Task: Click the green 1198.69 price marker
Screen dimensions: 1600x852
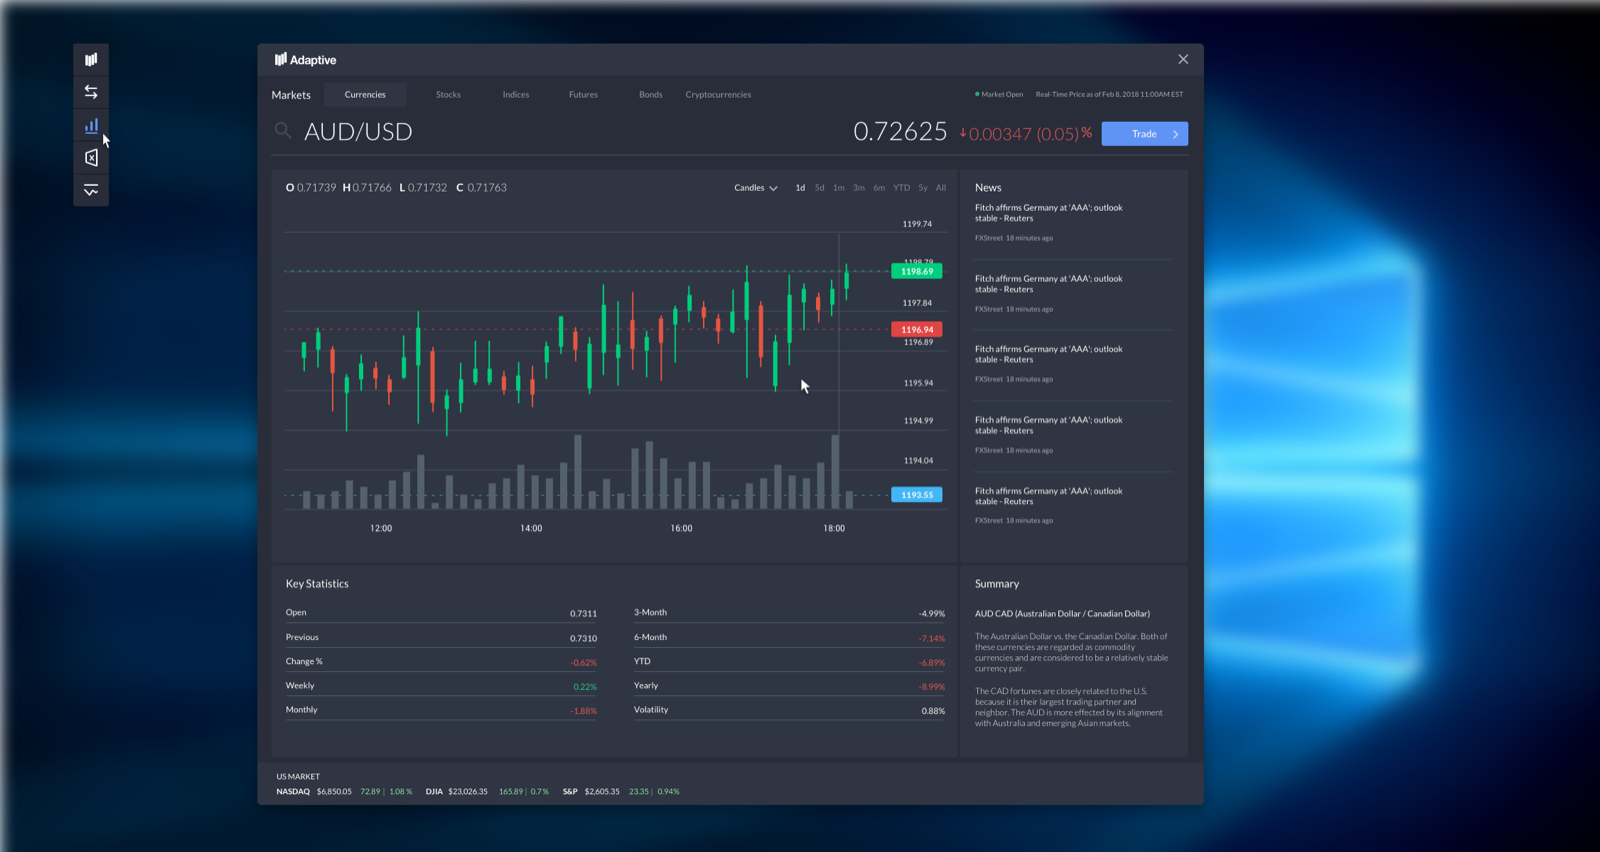Action: 917,271
